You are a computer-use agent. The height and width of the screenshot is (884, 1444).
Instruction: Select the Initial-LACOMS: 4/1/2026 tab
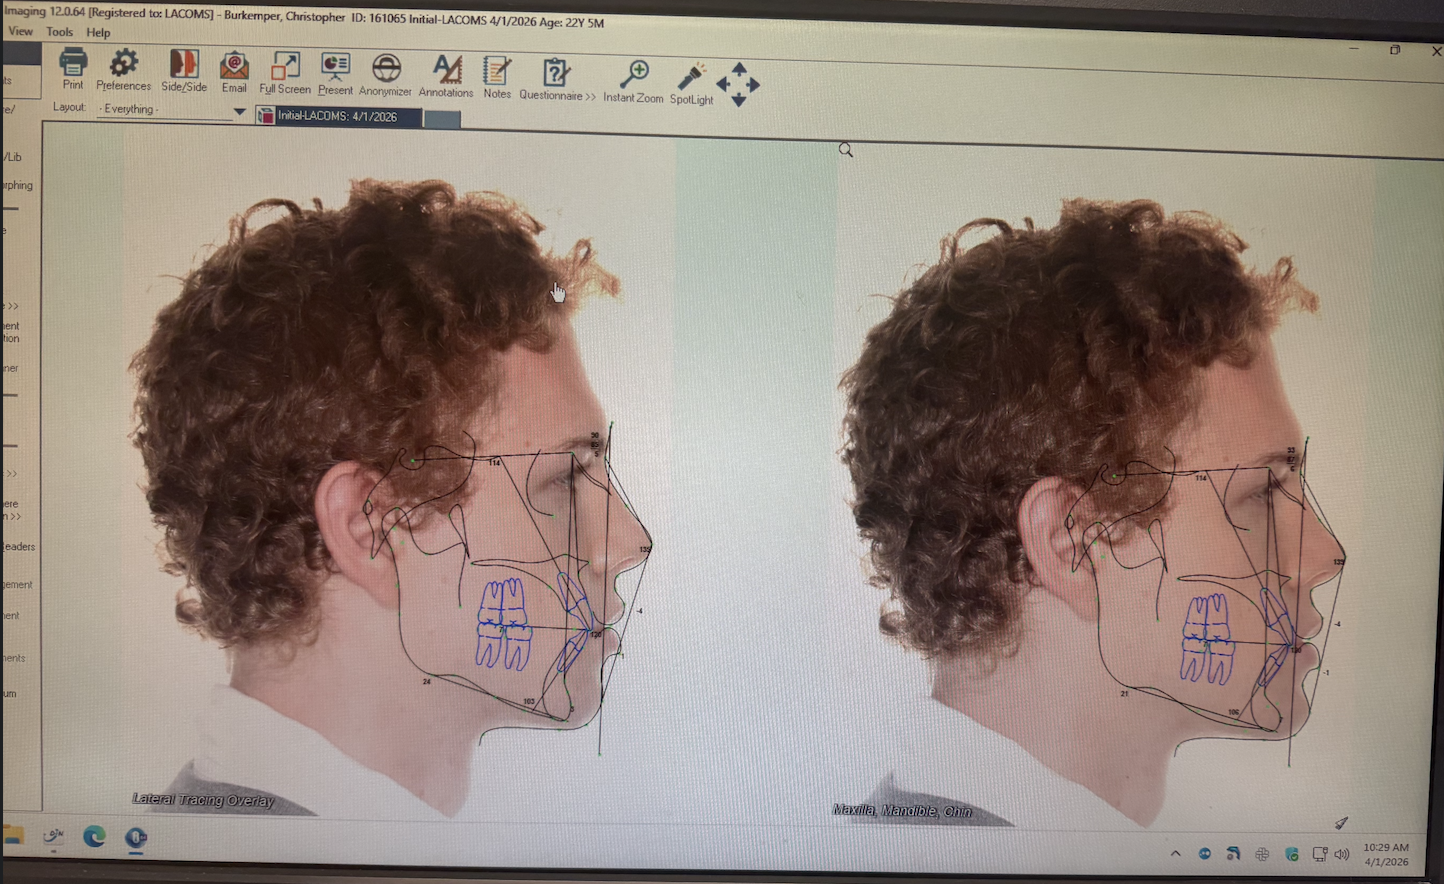point(338,116)
